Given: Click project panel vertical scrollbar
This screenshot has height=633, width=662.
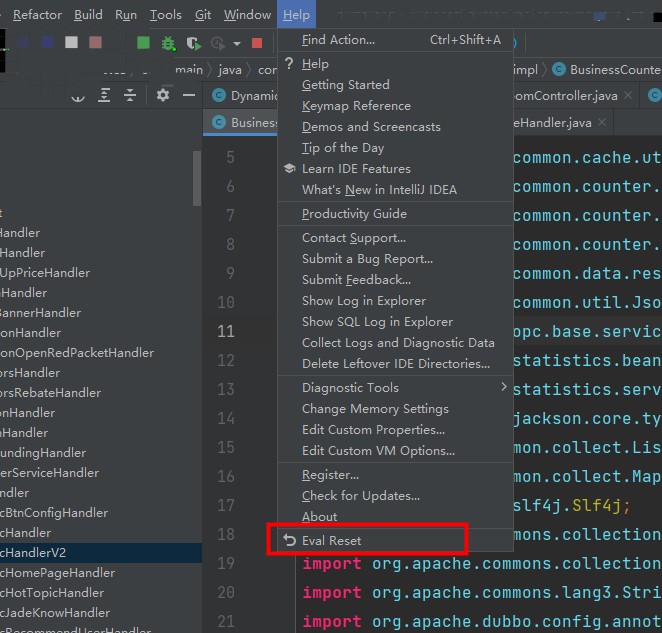Looking at the screenshot, I should 197,178.
